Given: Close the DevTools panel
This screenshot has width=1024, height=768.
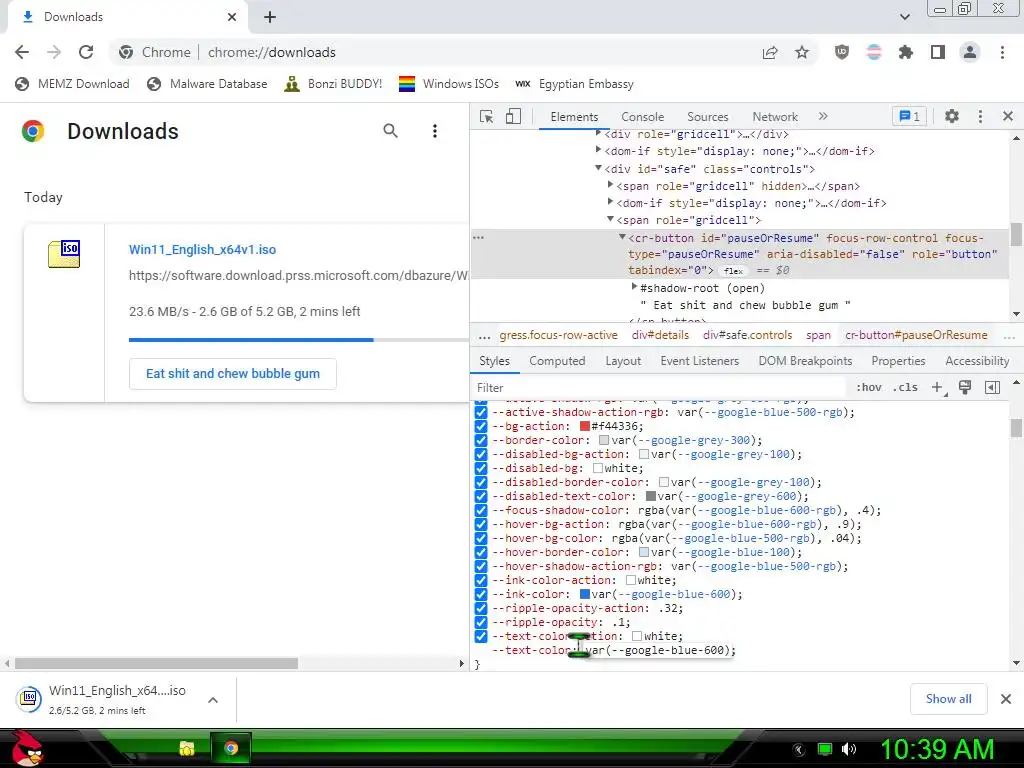Looking at the screenshot, I should tap(1008, 116).
